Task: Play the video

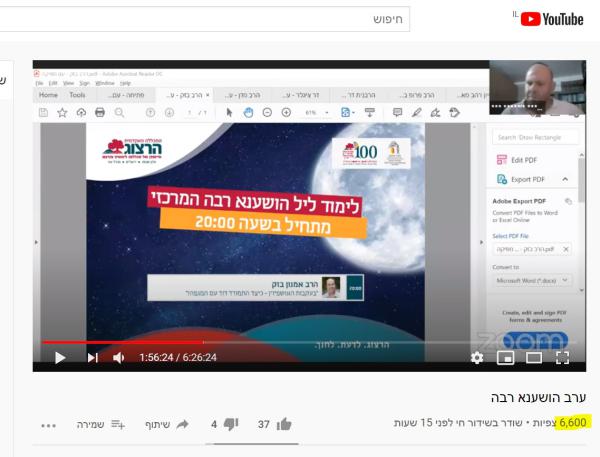Action: click(60, 357)
